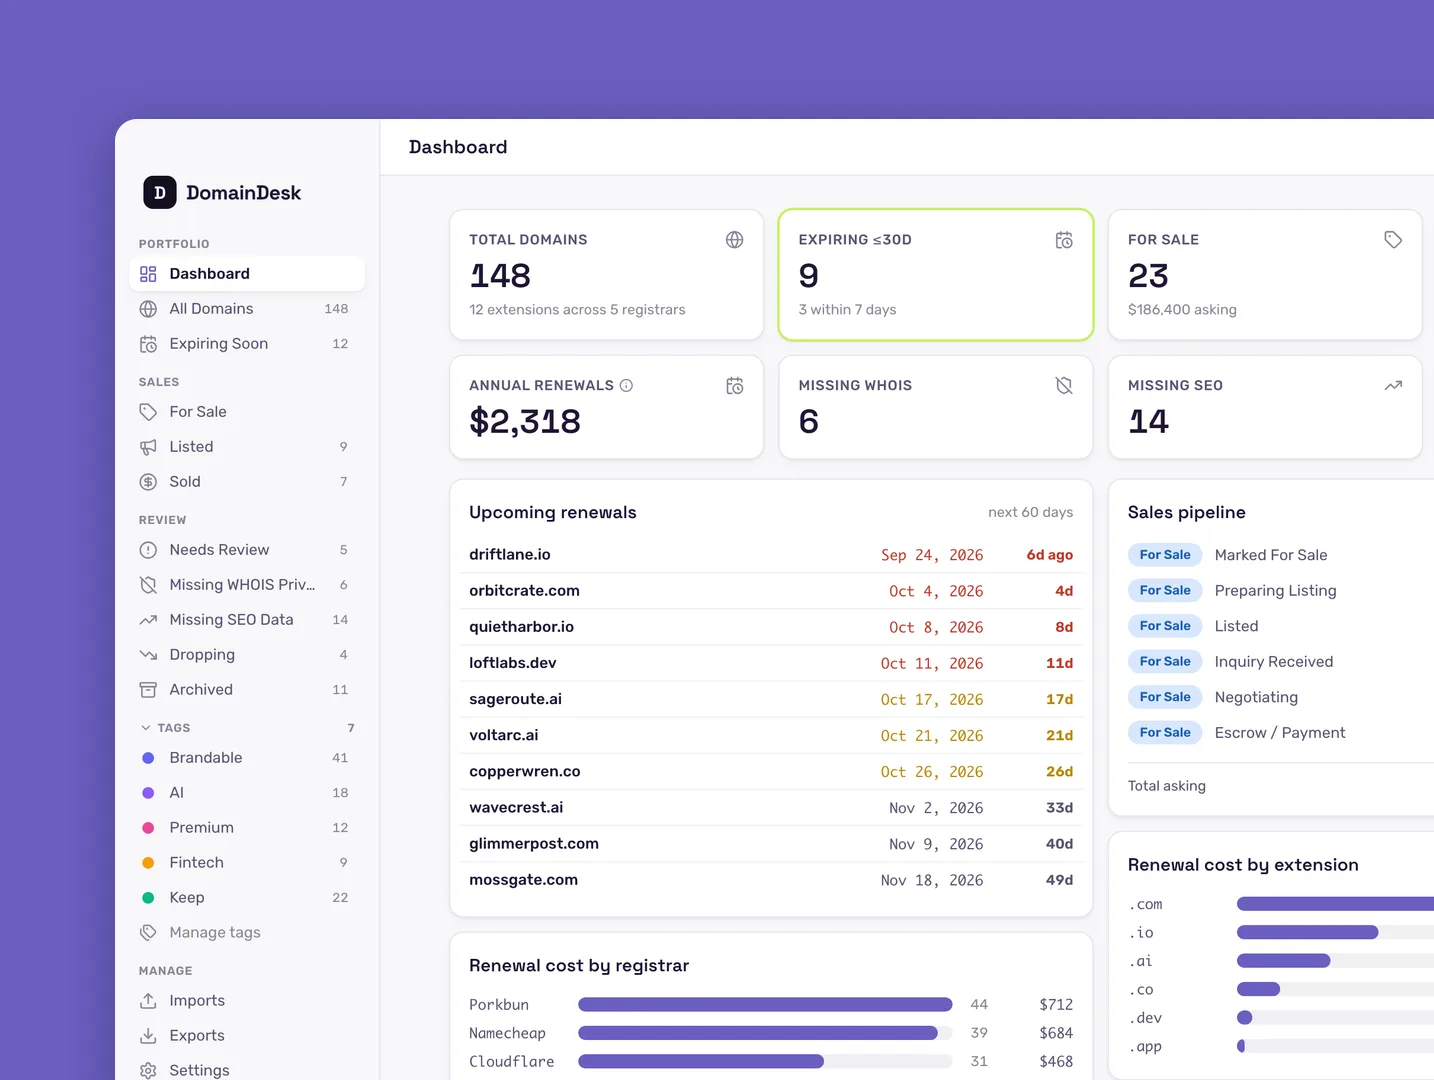Open Dashboard in the sidebar
The image size is (1434, 1080).
(247, 274)
